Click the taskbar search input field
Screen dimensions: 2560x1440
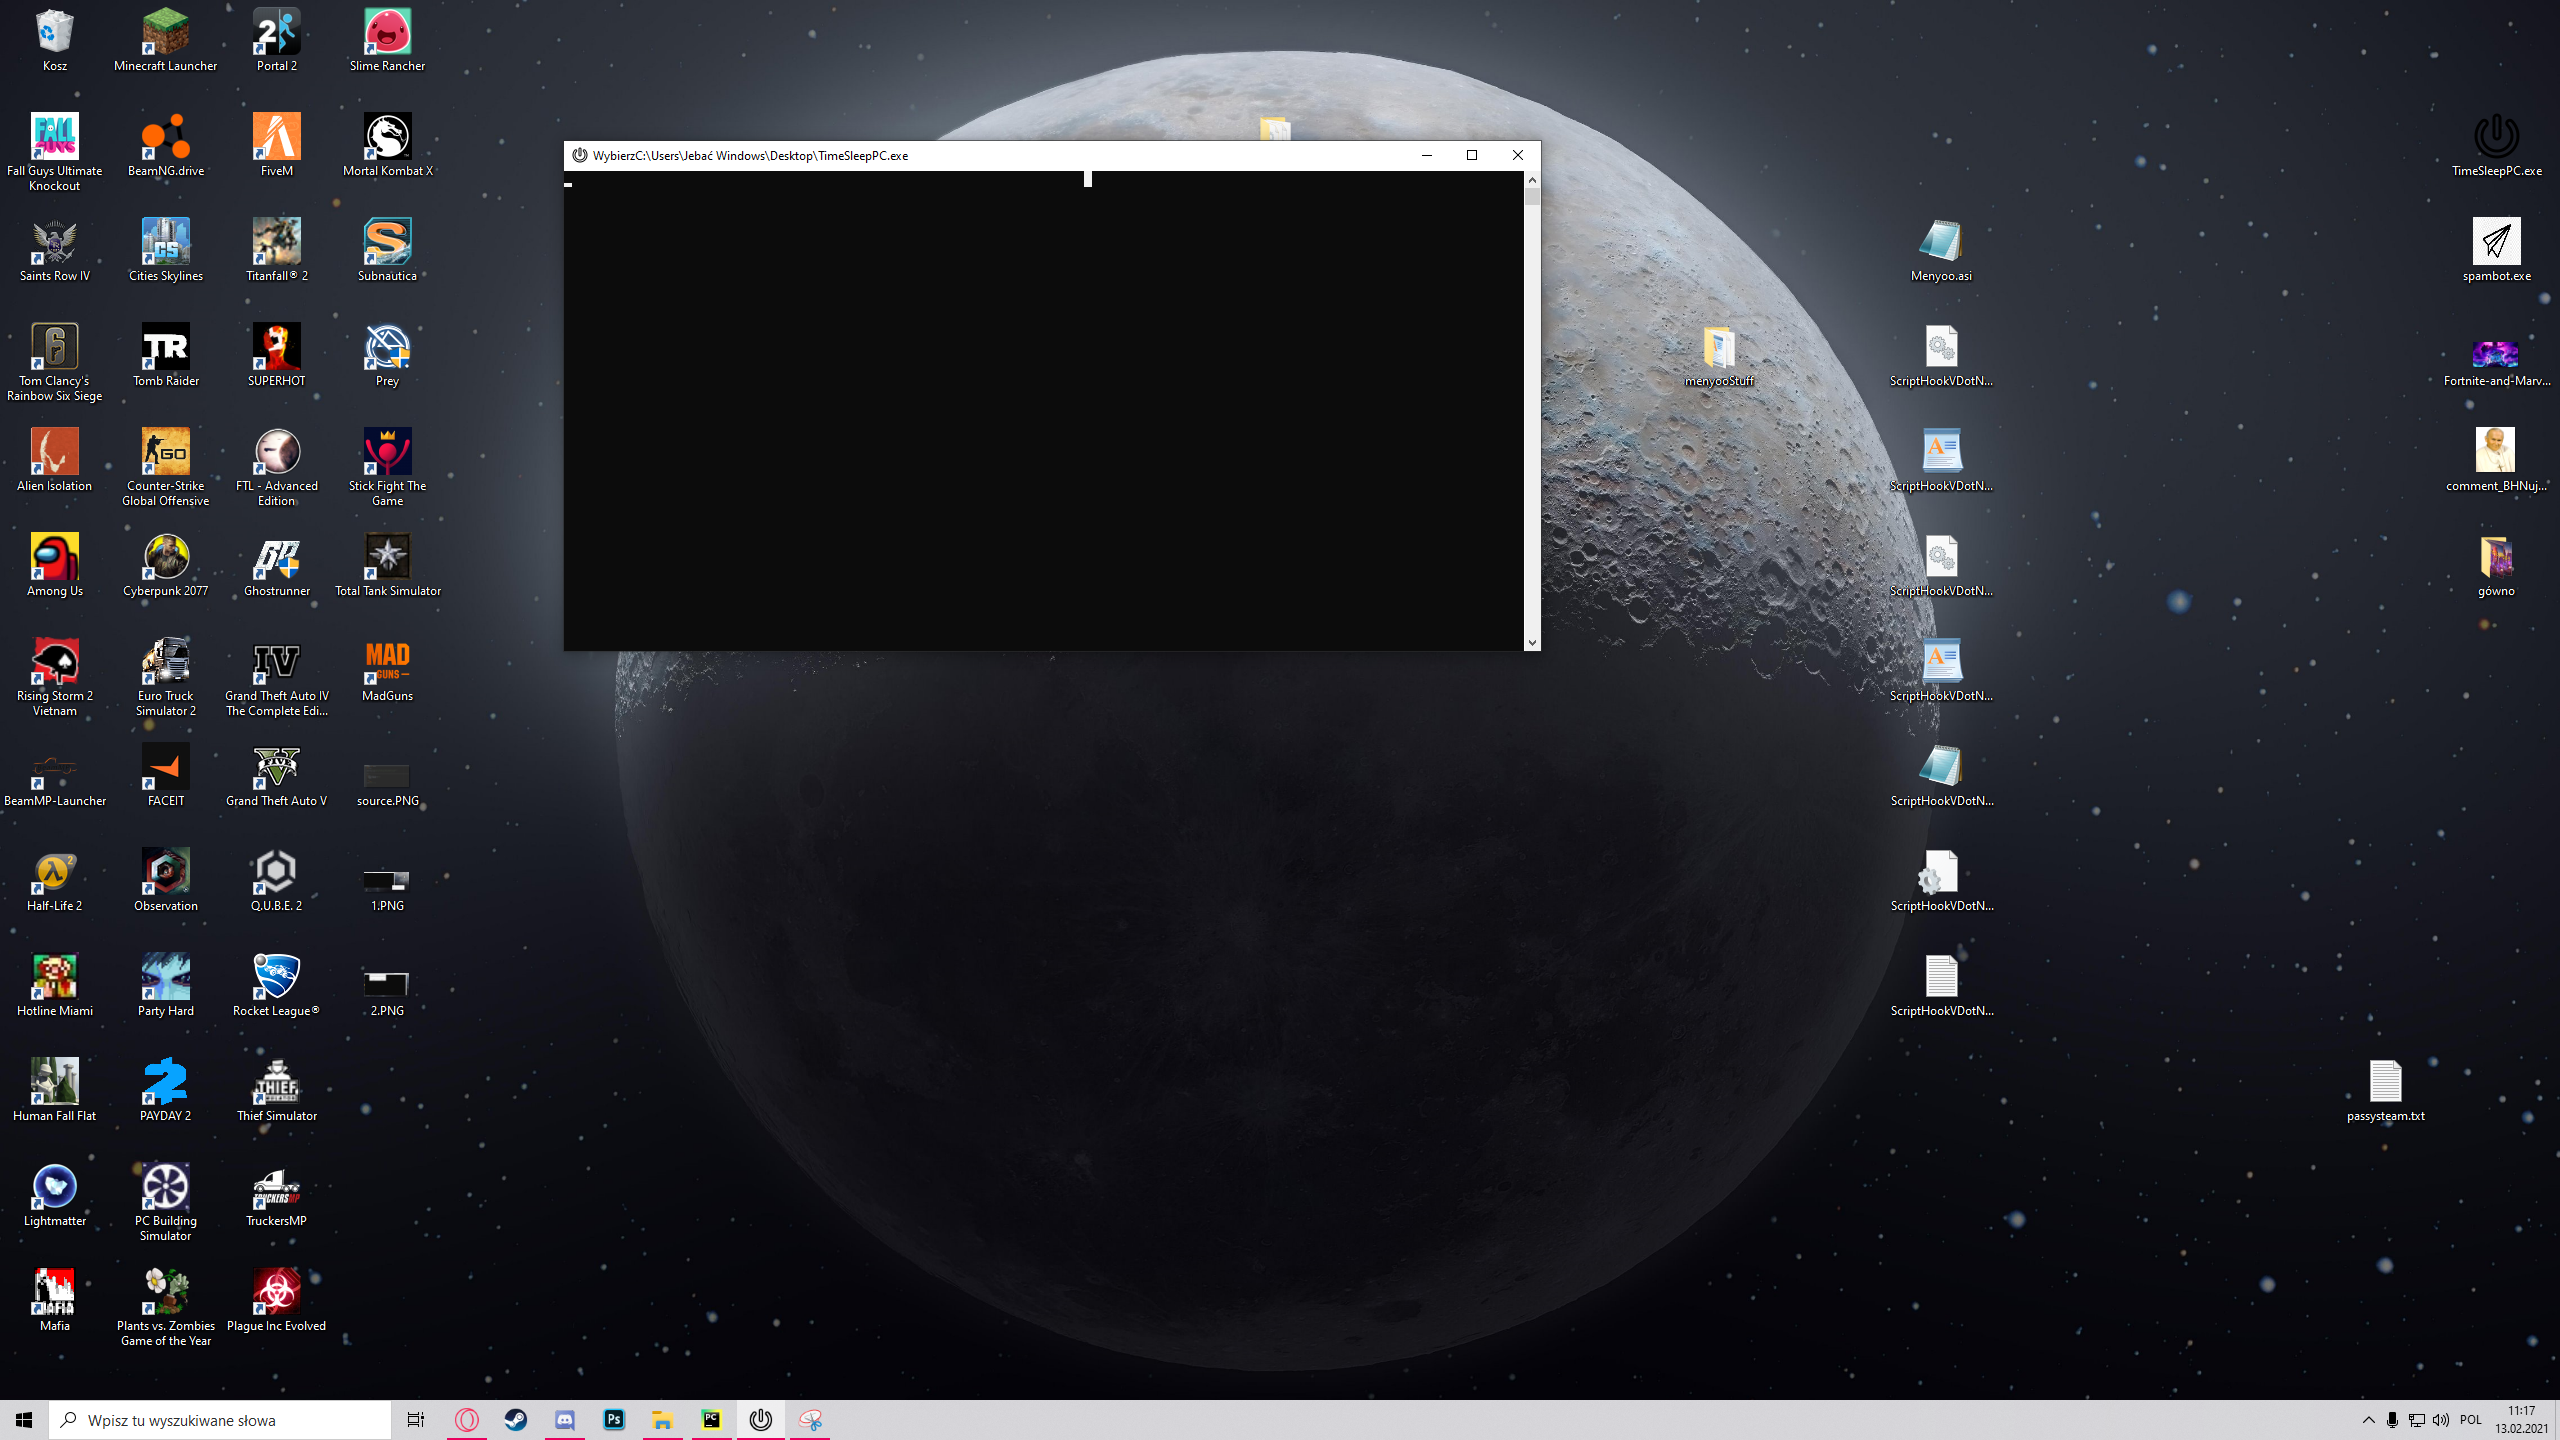pyautogui.click(x=220, y=1420)
